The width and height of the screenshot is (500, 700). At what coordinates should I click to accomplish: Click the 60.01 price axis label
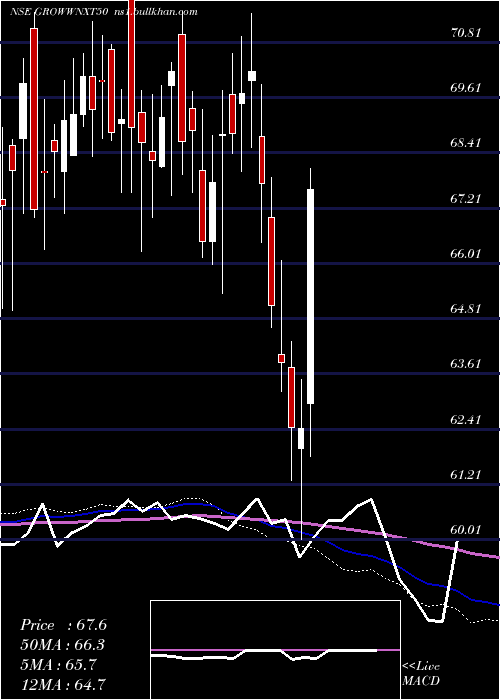(x=466, y=529)
